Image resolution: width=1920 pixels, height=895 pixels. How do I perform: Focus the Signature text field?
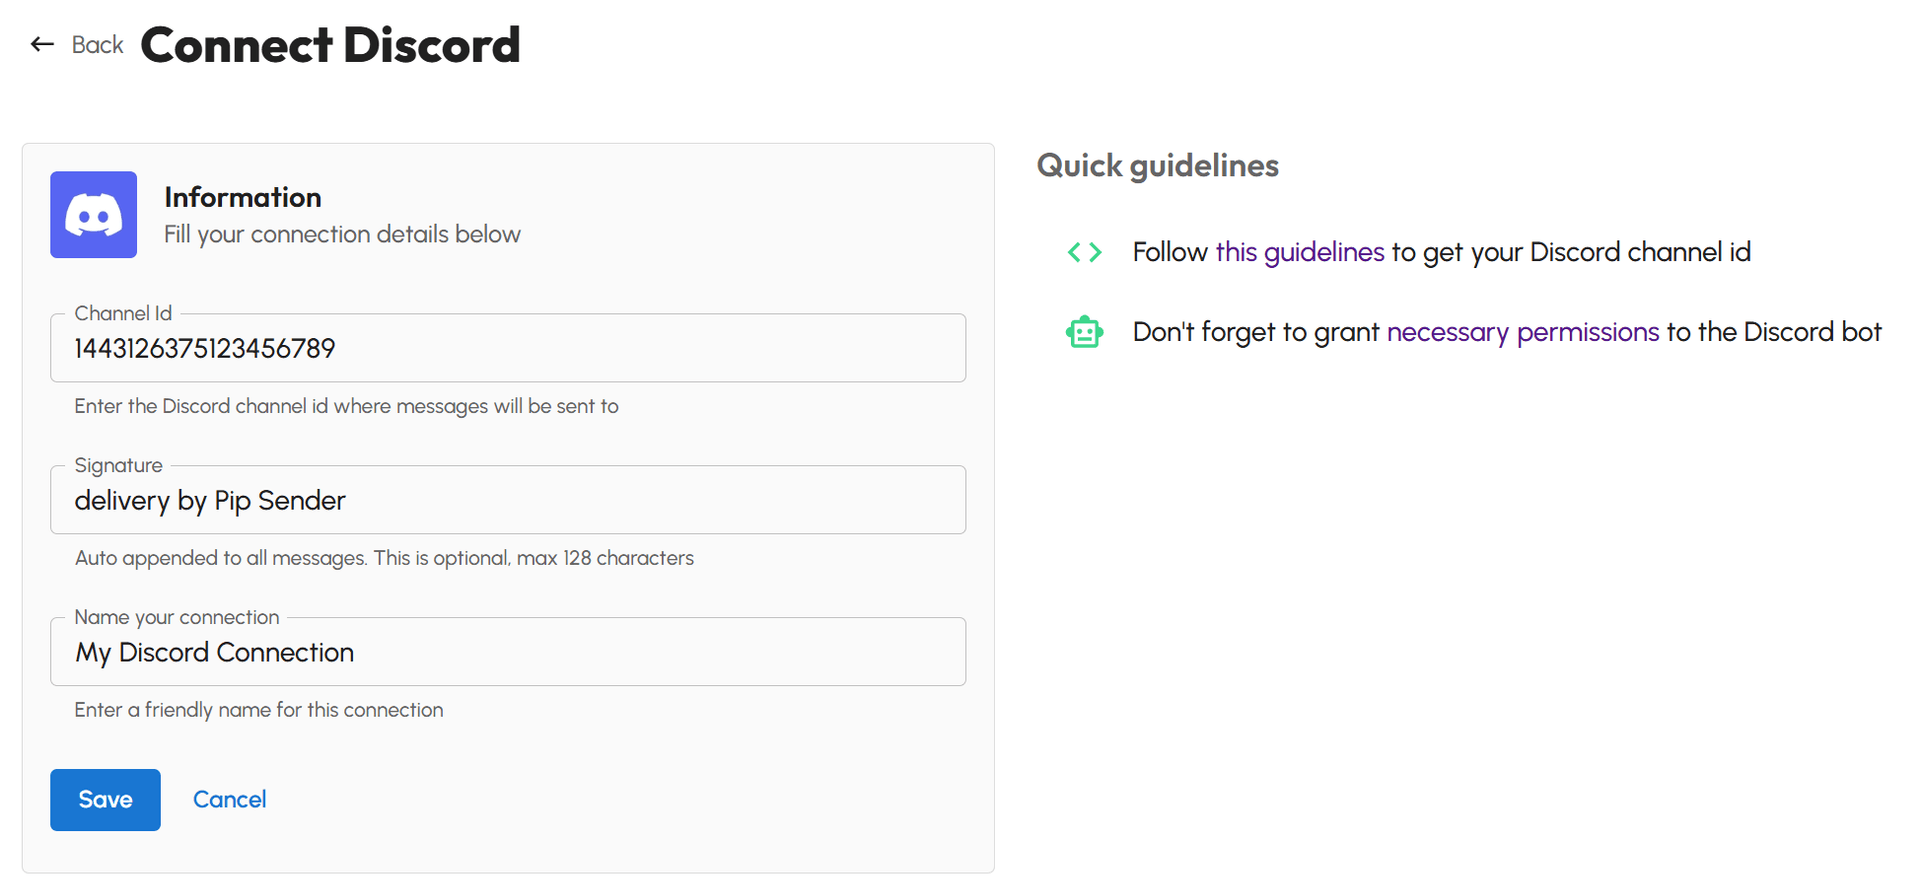508,500
